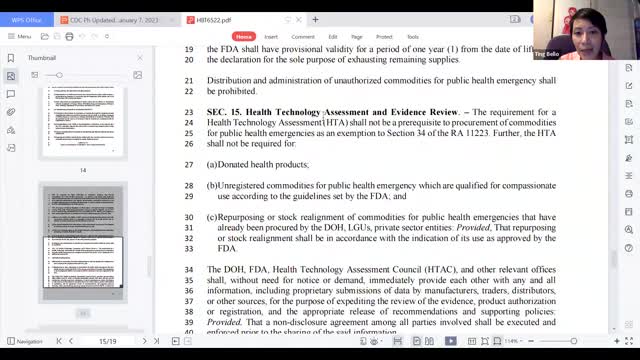The height and width of the screenshot is (360, 640).
Task: Click the SEC. 15 heading text
Action: coord(332,112)
